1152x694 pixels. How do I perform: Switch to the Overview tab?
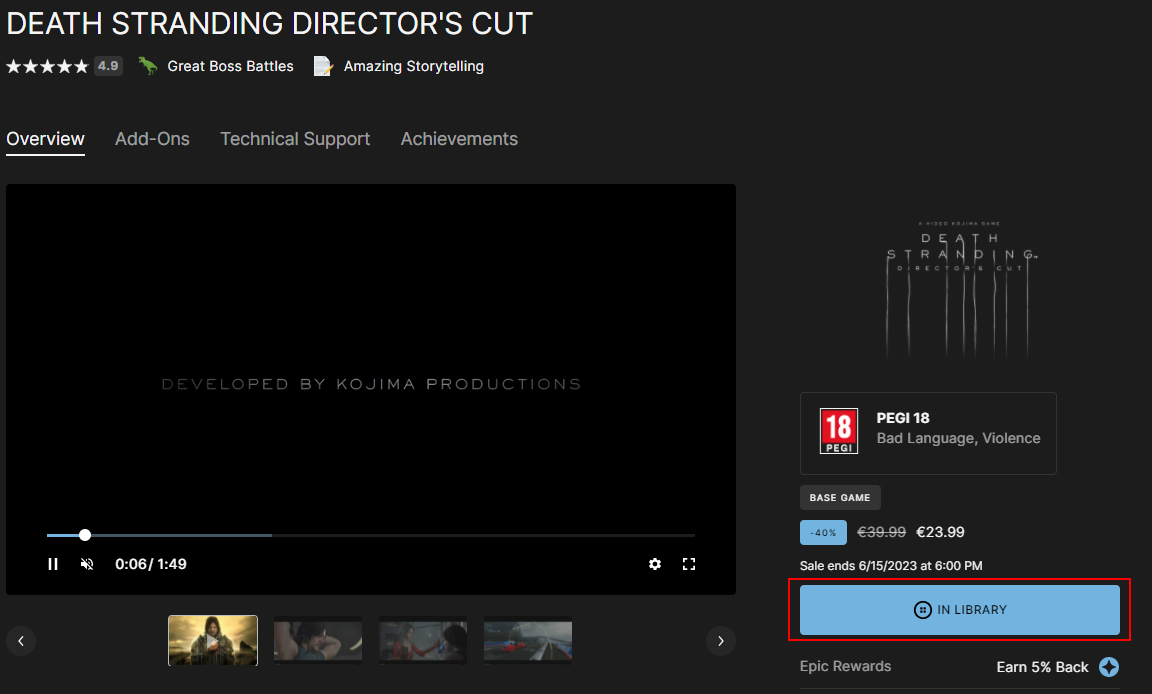46,139
